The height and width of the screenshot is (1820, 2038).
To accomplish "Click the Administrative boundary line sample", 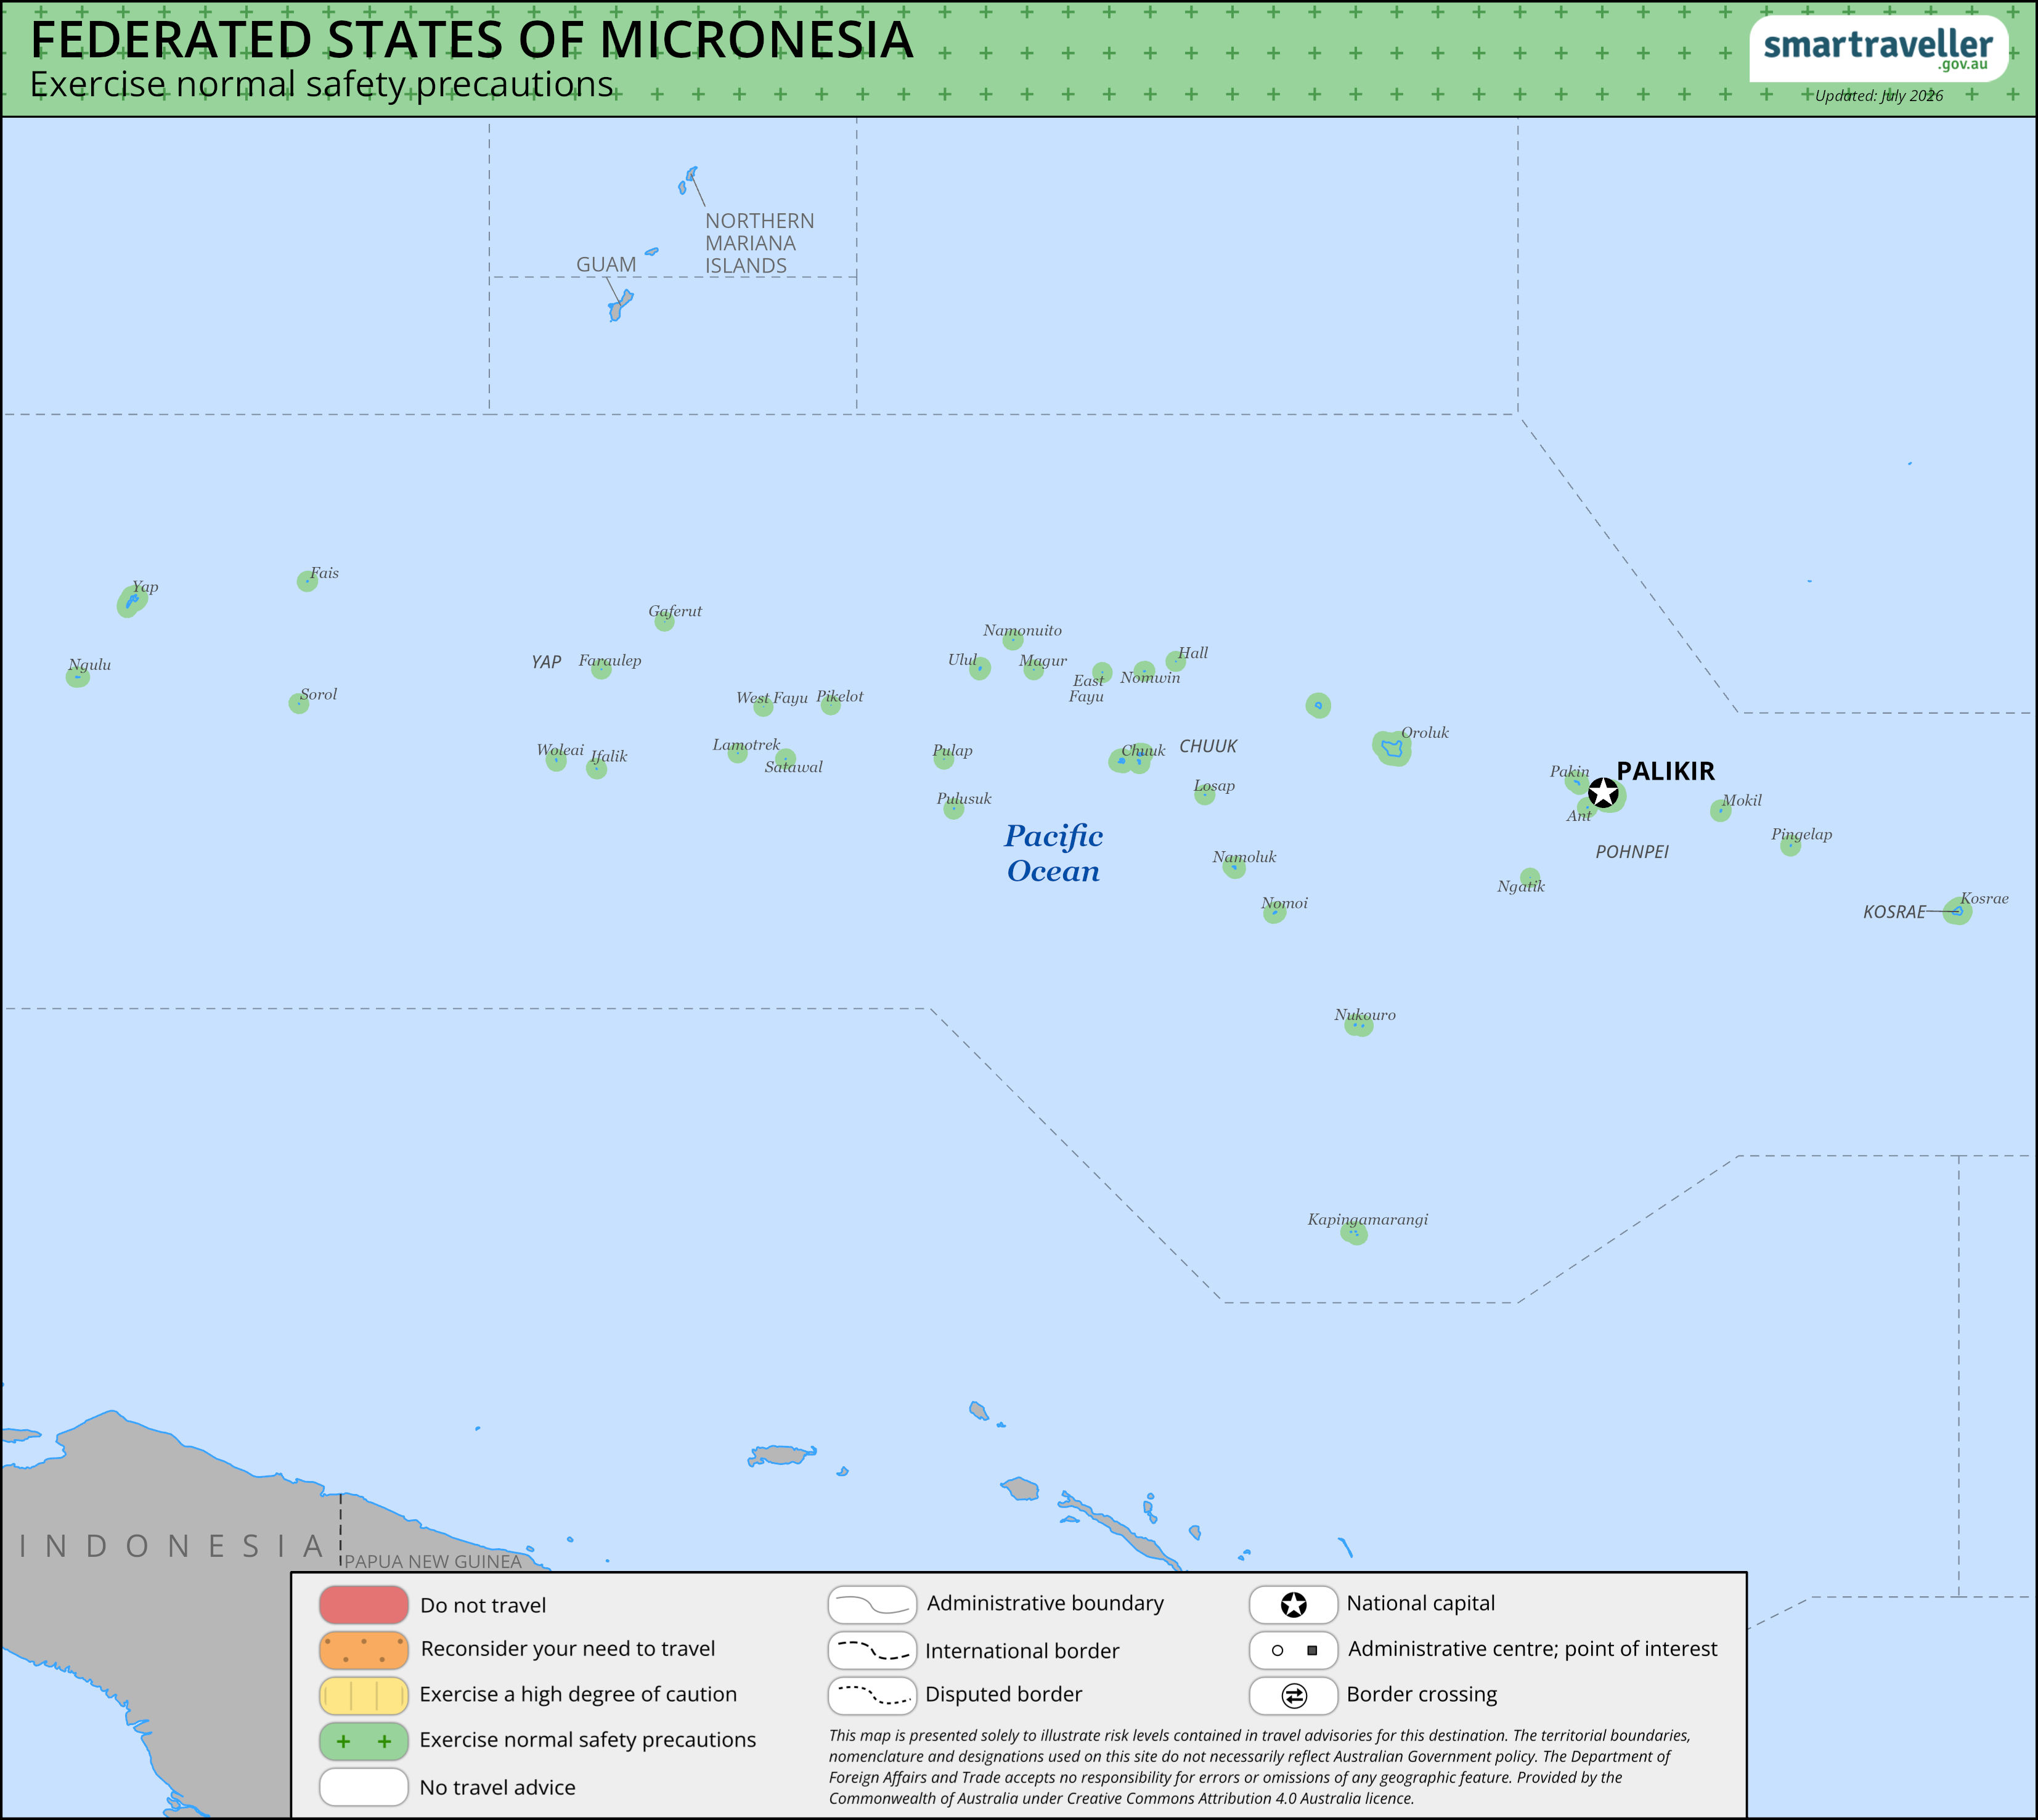I will [x=872, y=1605].
